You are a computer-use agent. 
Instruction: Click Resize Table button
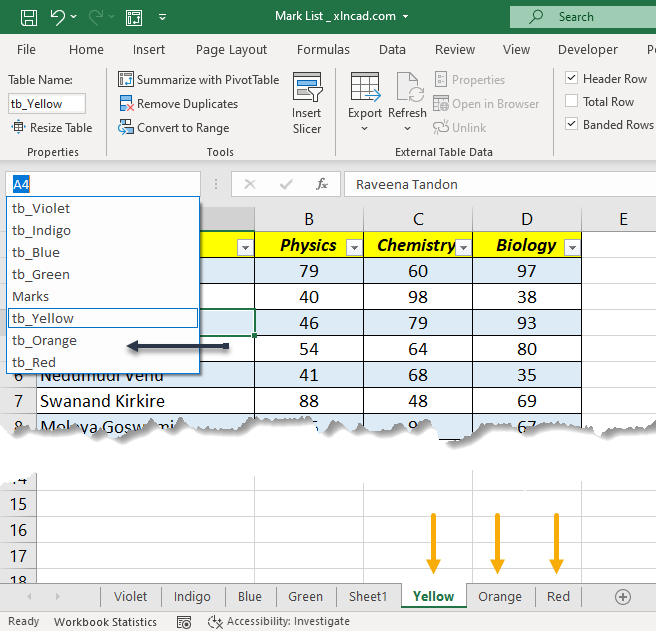click(x=52, y=127)
